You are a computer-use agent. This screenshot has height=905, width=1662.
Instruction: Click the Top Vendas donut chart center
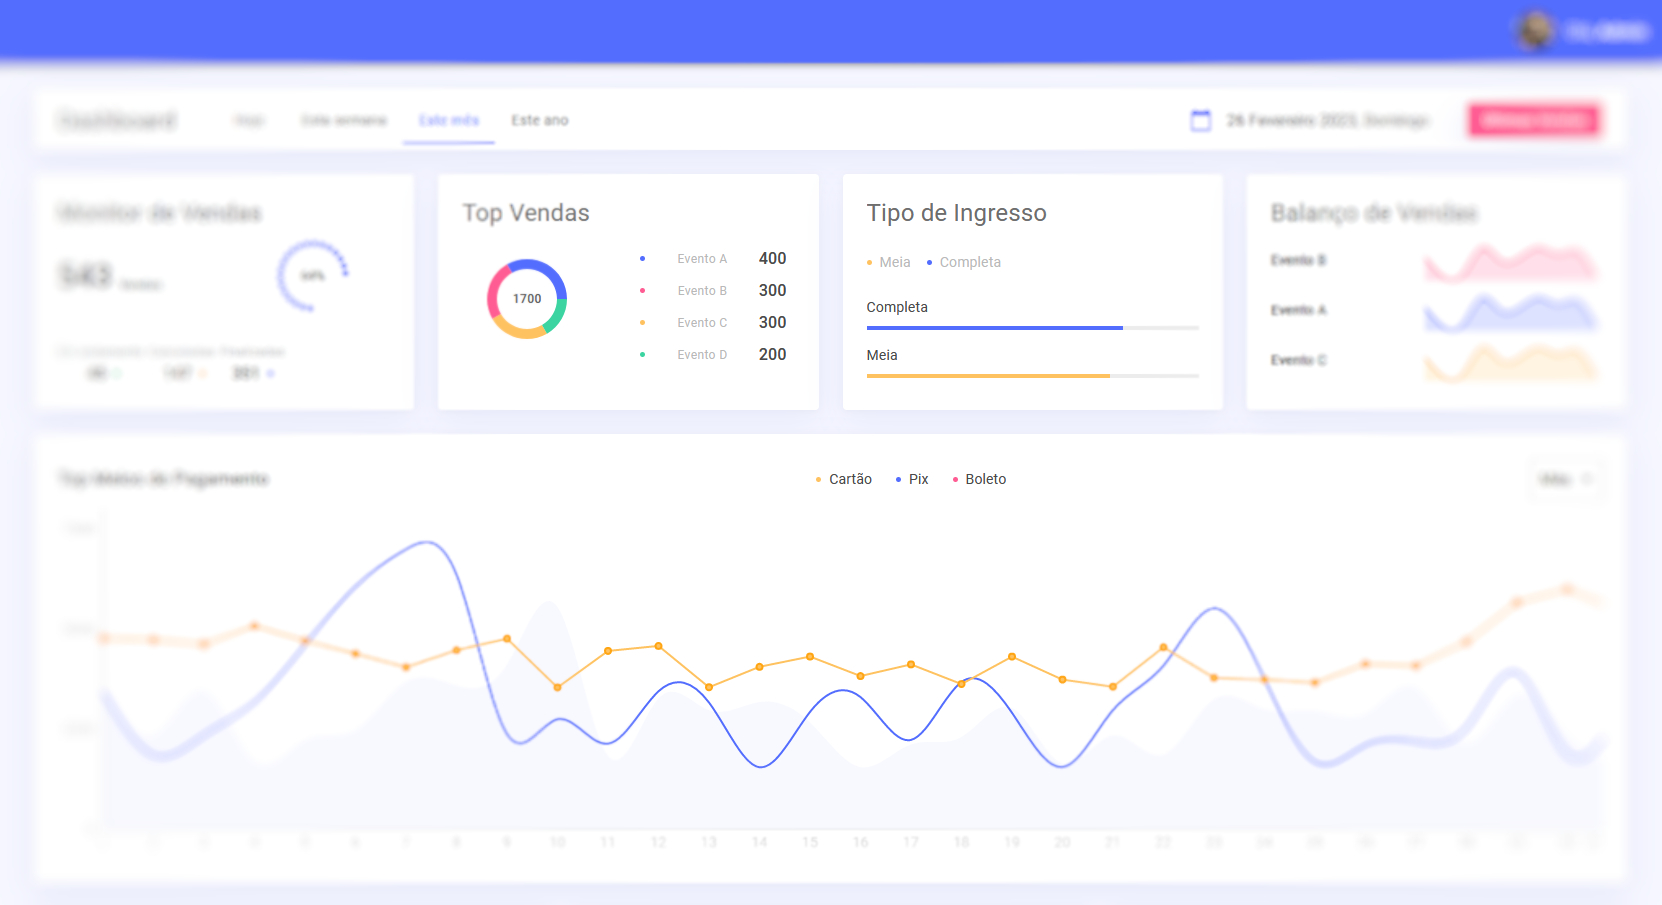527,299
